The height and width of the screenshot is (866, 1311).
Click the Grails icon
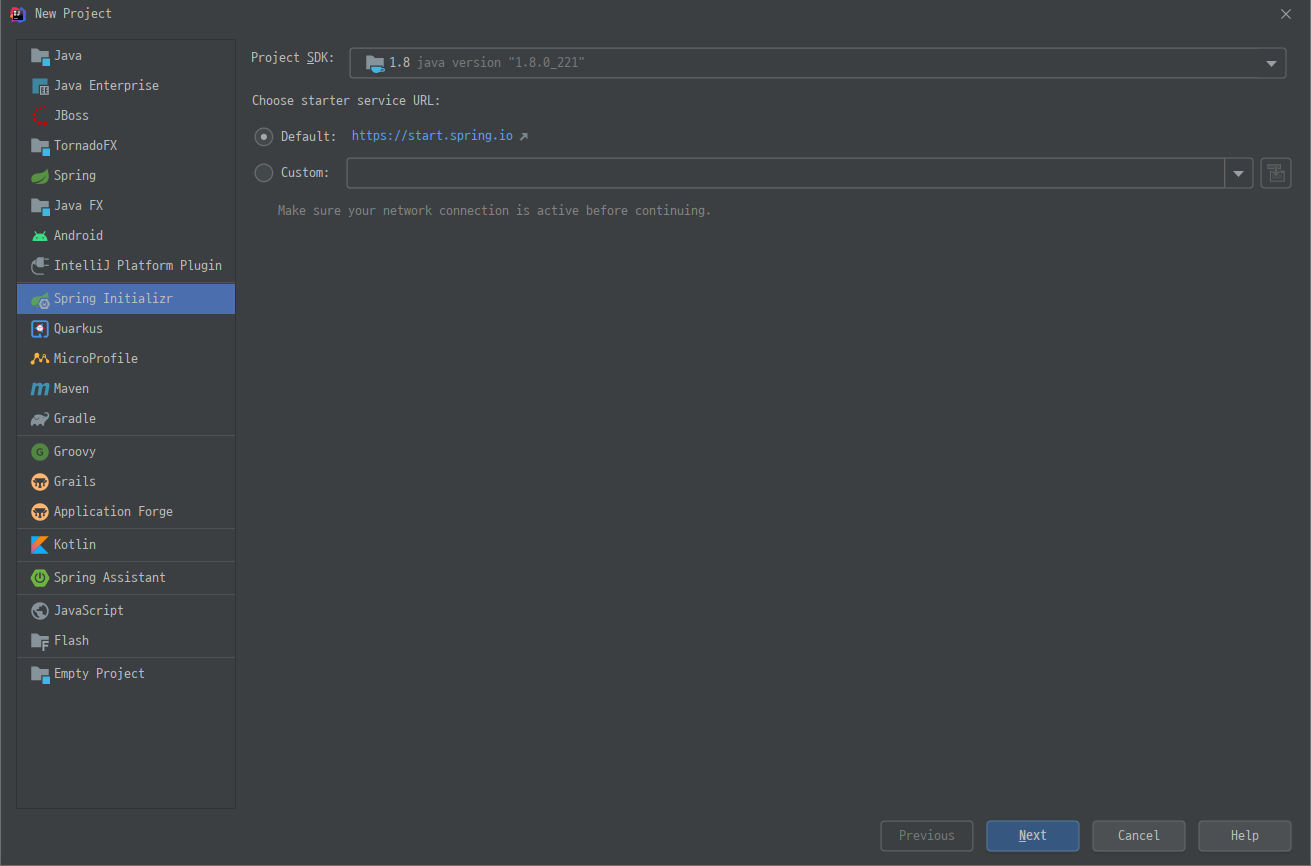(40, 482)
